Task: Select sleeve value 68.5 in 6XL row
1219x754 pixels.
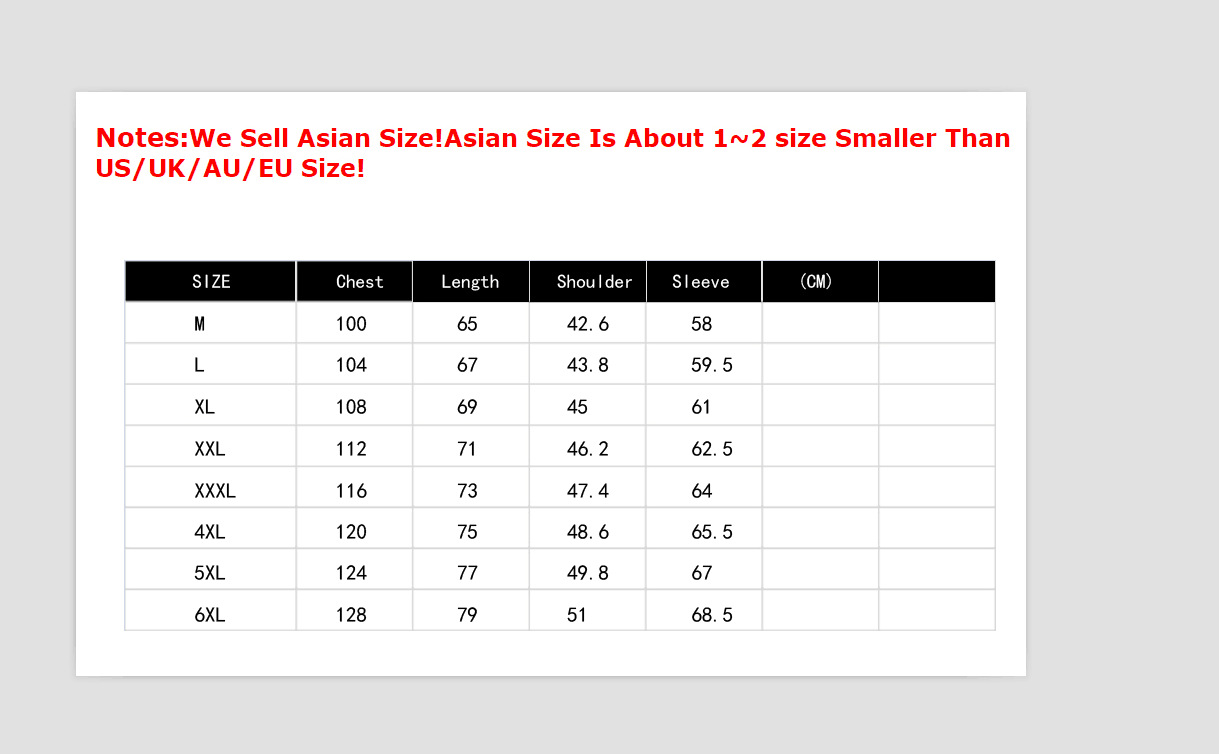Action: click(712, 615)
